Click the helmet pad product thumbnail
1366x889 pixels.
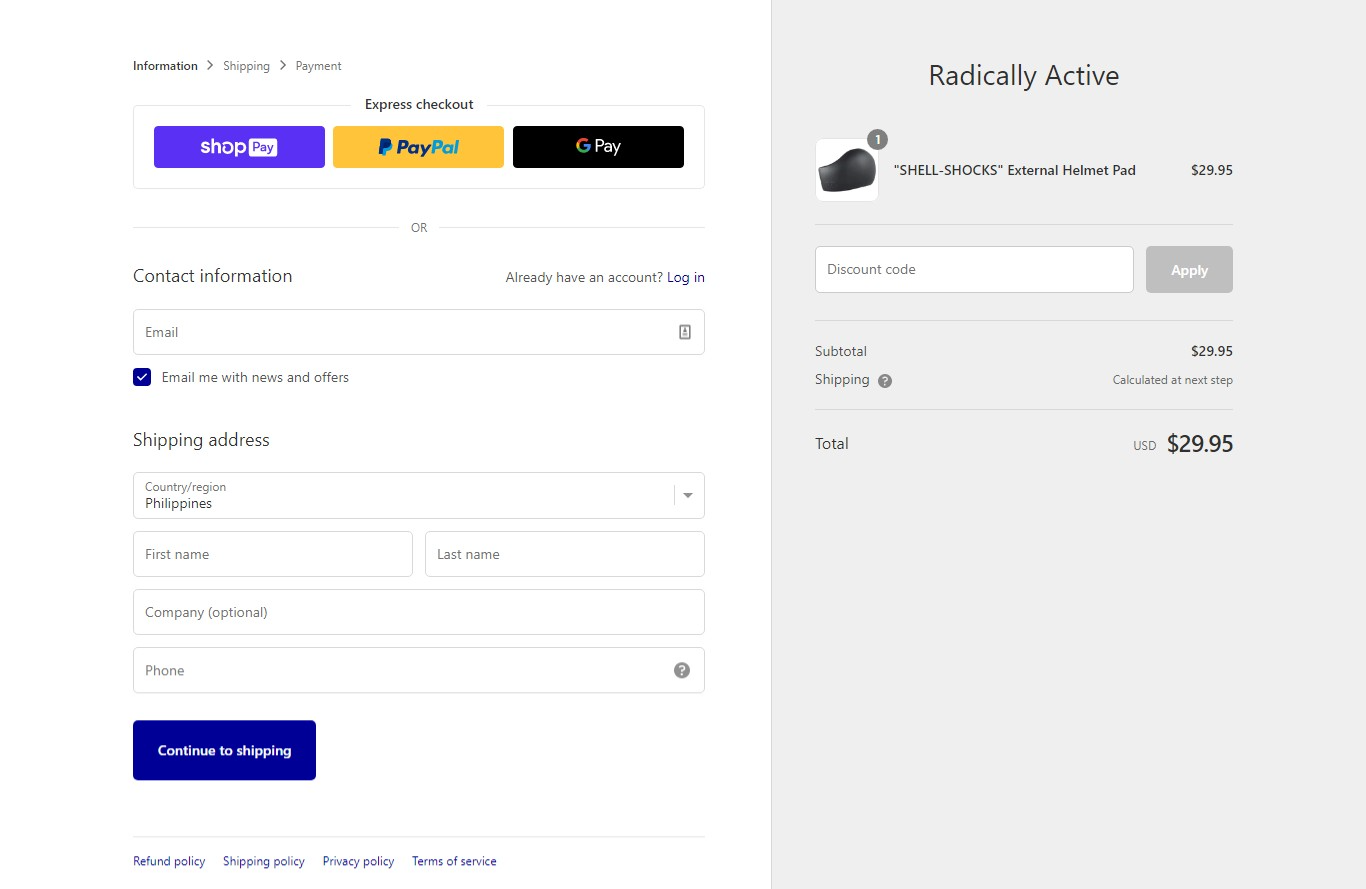click(847, 170)
